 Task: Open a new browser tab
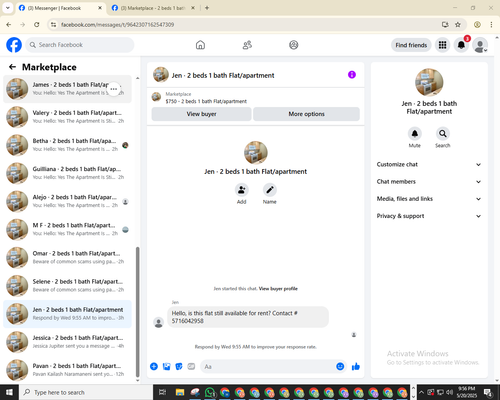pyautogui.click(x=207, y=8)
